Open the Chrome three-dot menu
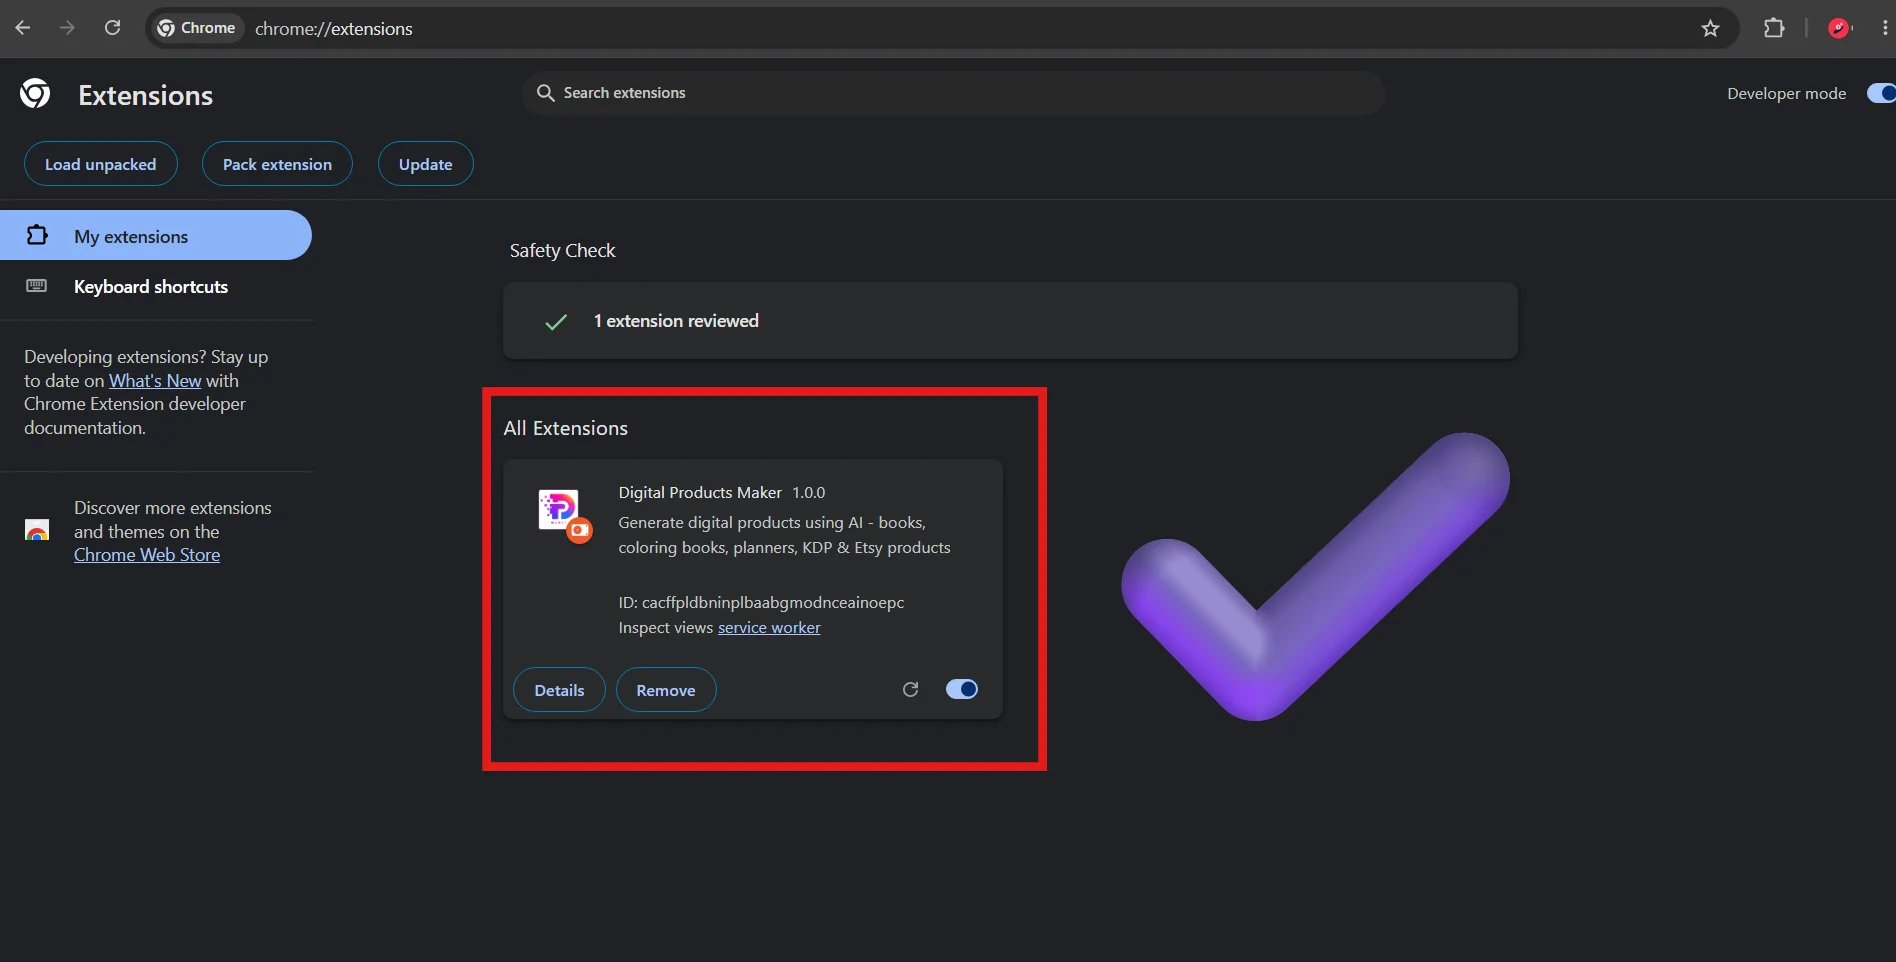The width and height of the screenshot is (1896, 962). 1885,28
